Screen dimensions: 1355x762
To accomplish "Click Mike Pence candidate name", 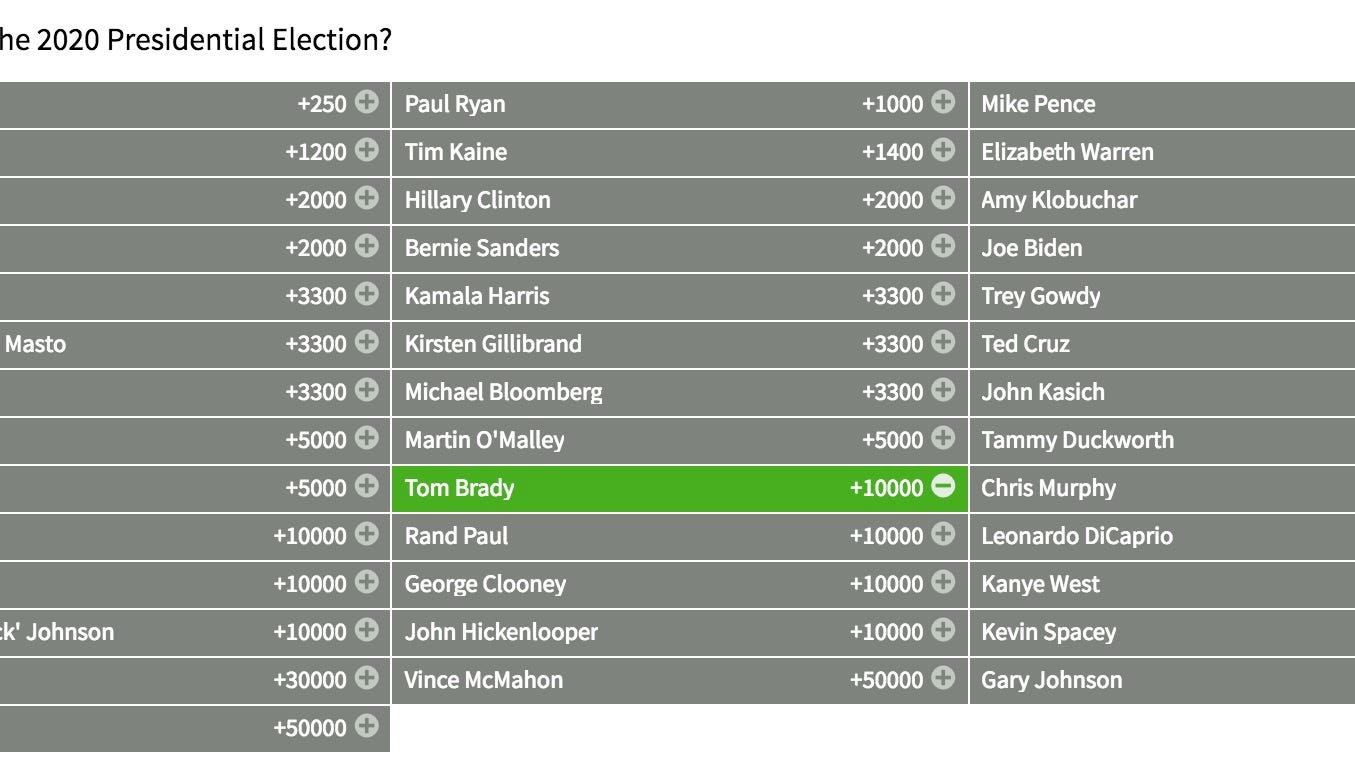I will (x=1038, y=104).
